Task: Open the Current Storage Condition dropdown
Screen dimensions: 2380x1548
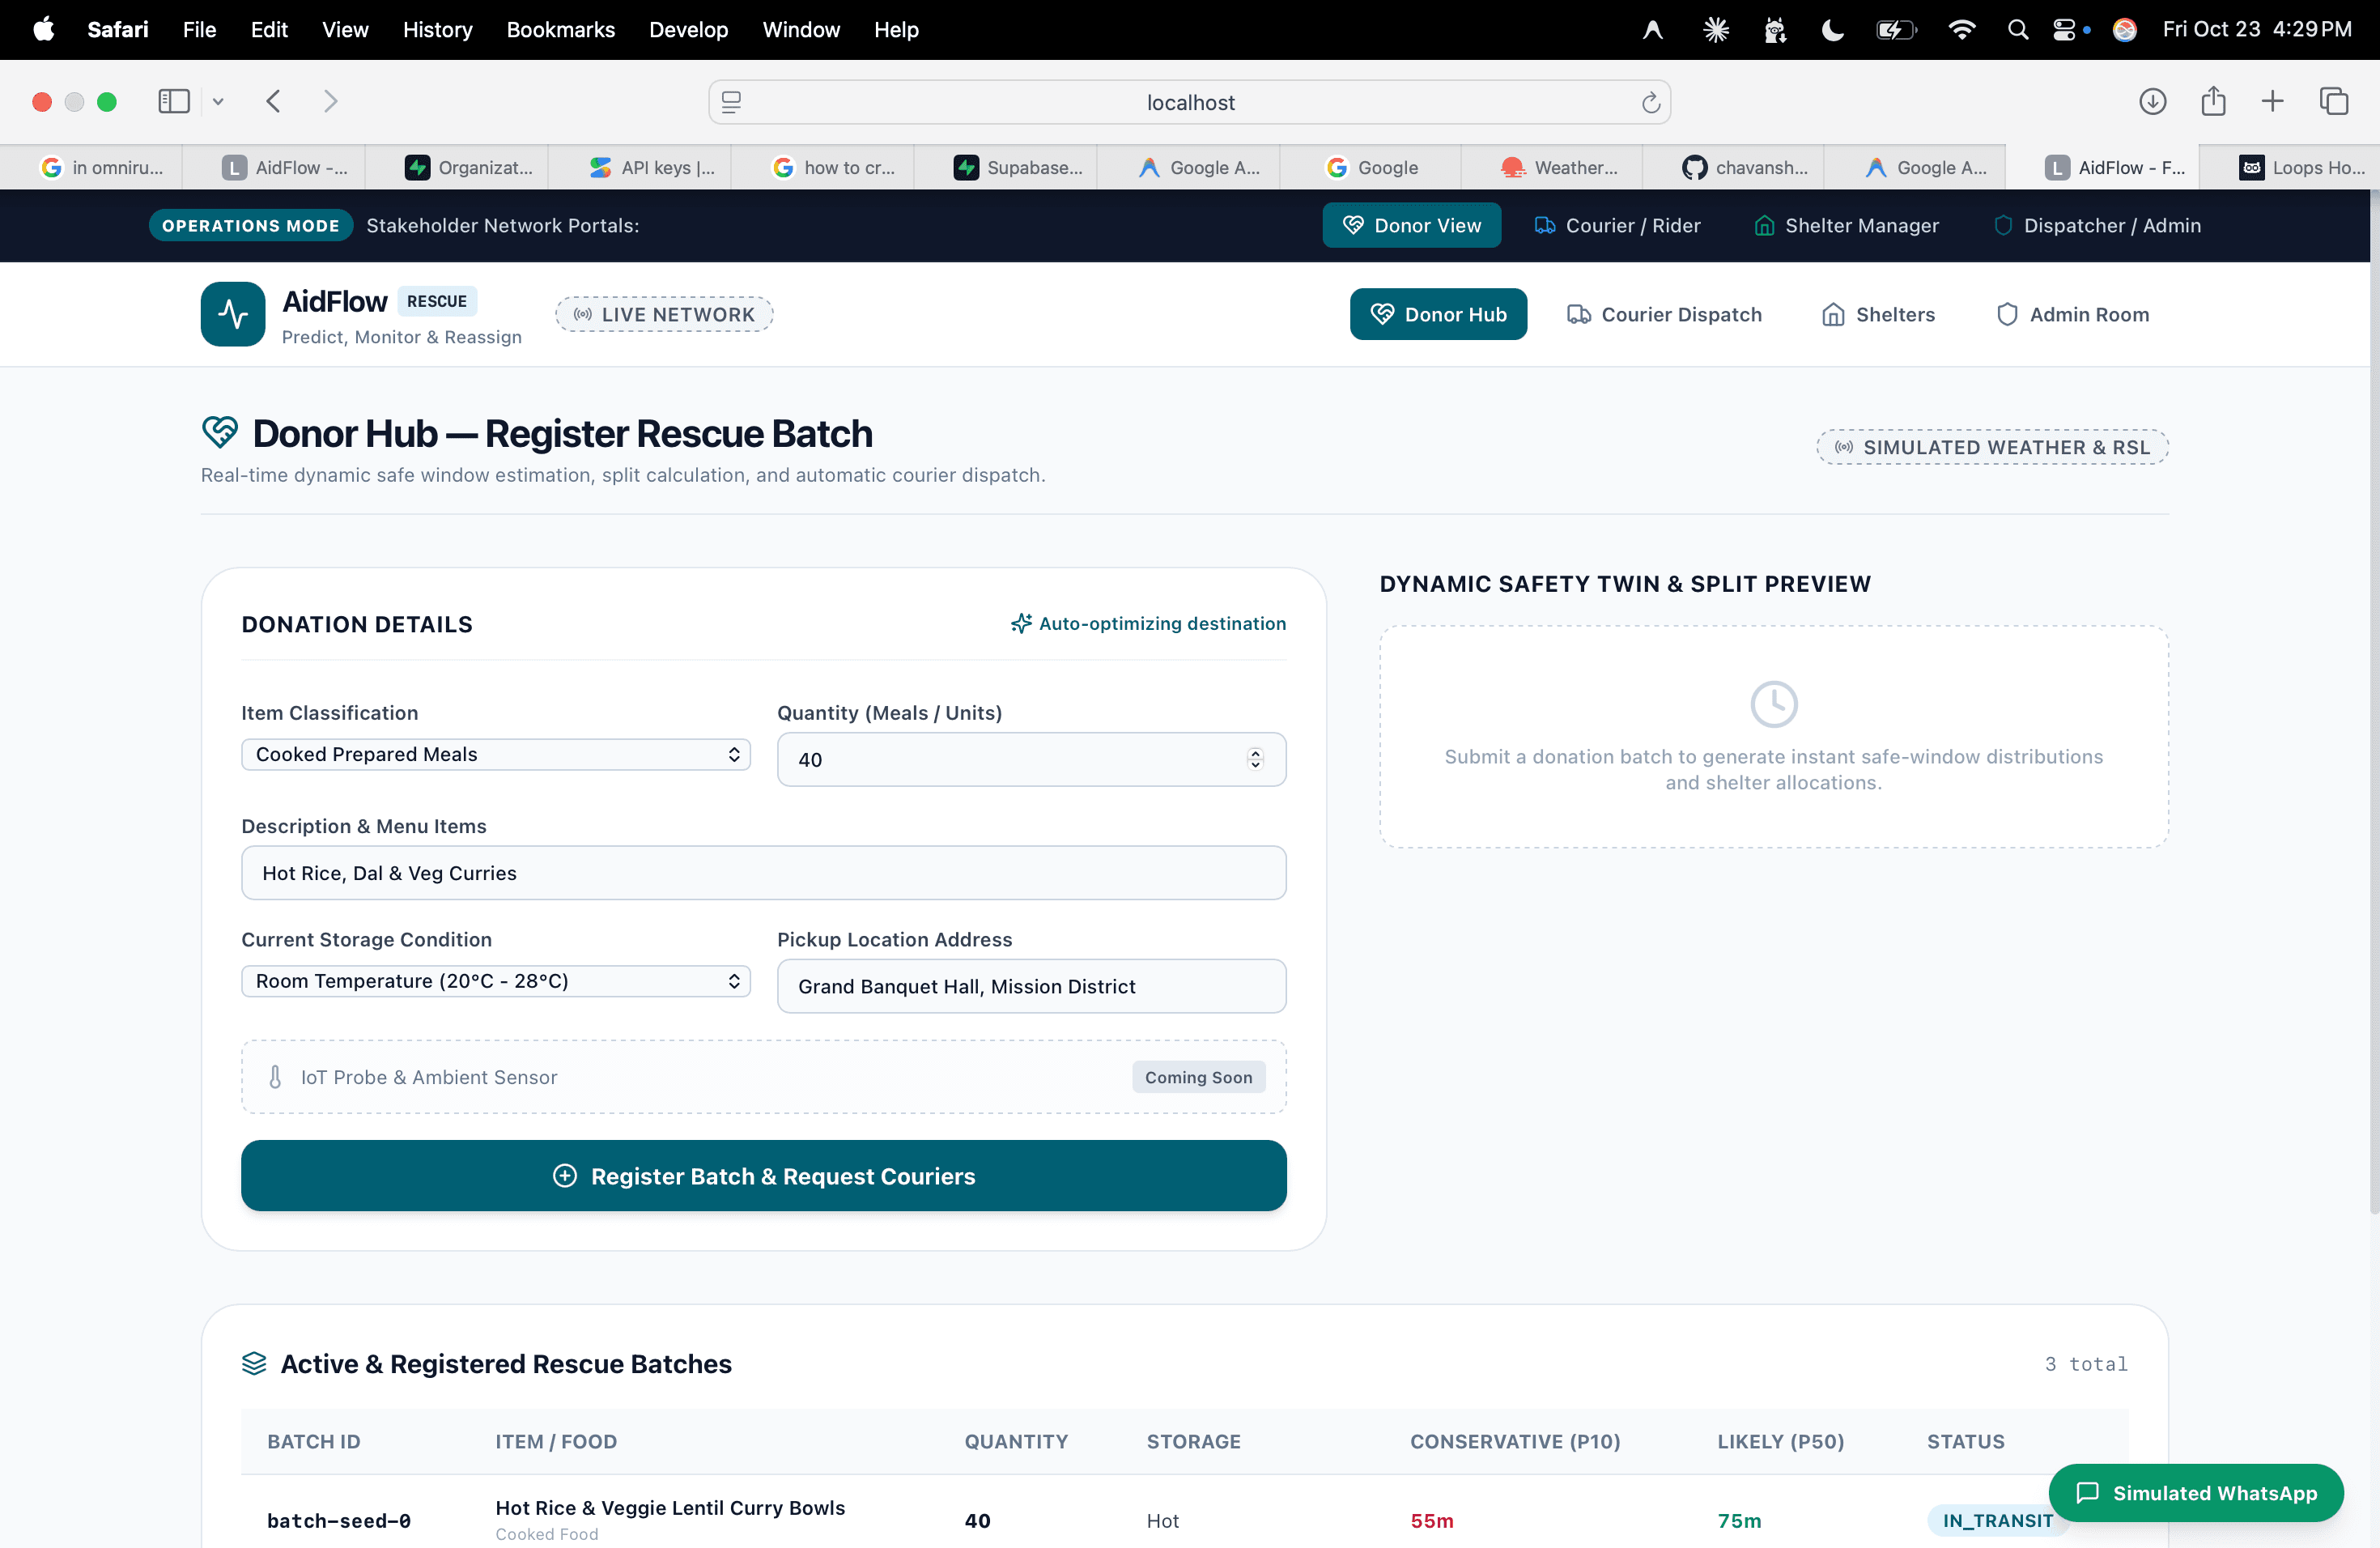Action: tap(495, 981)
